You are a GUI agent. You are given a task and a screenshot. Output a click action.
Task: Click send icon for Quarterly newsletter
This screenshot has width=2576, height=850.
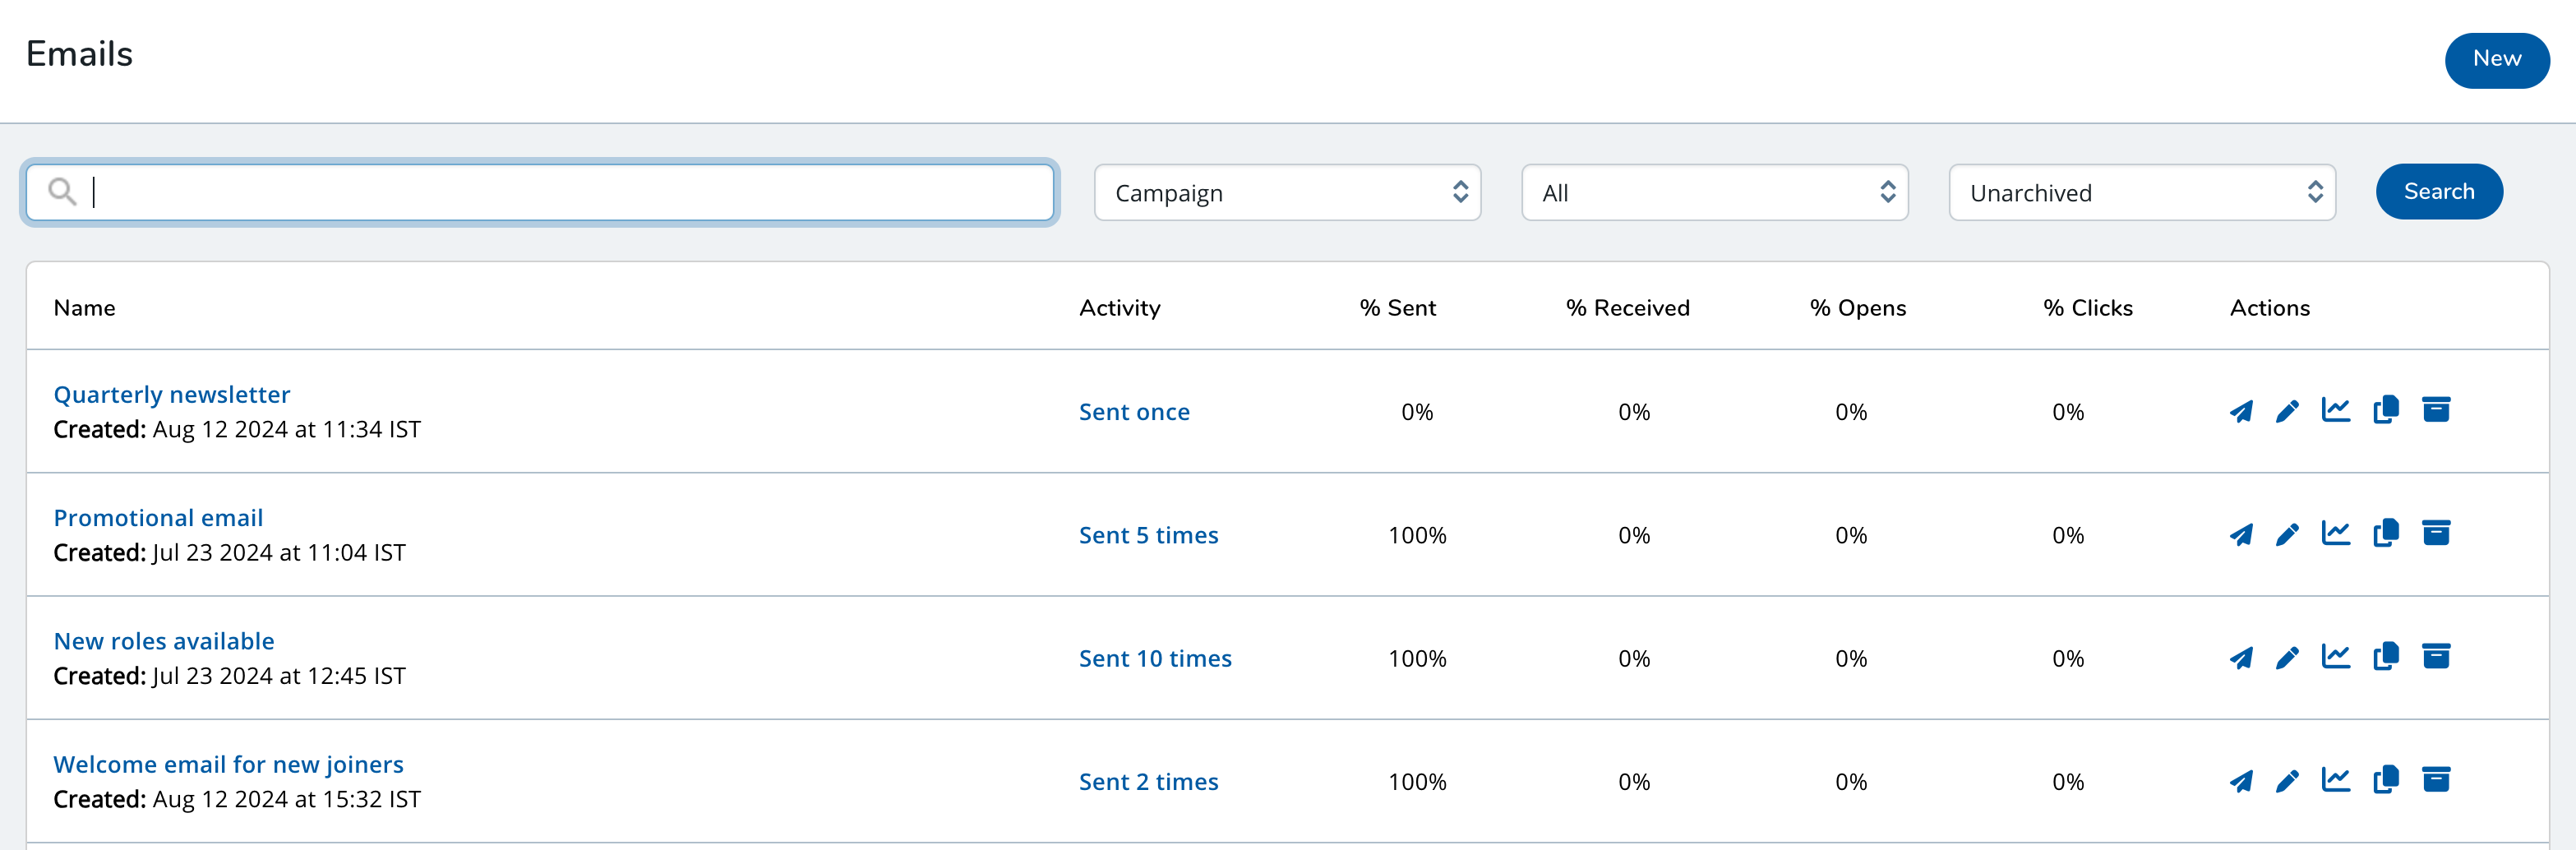tap(2240, 411)
